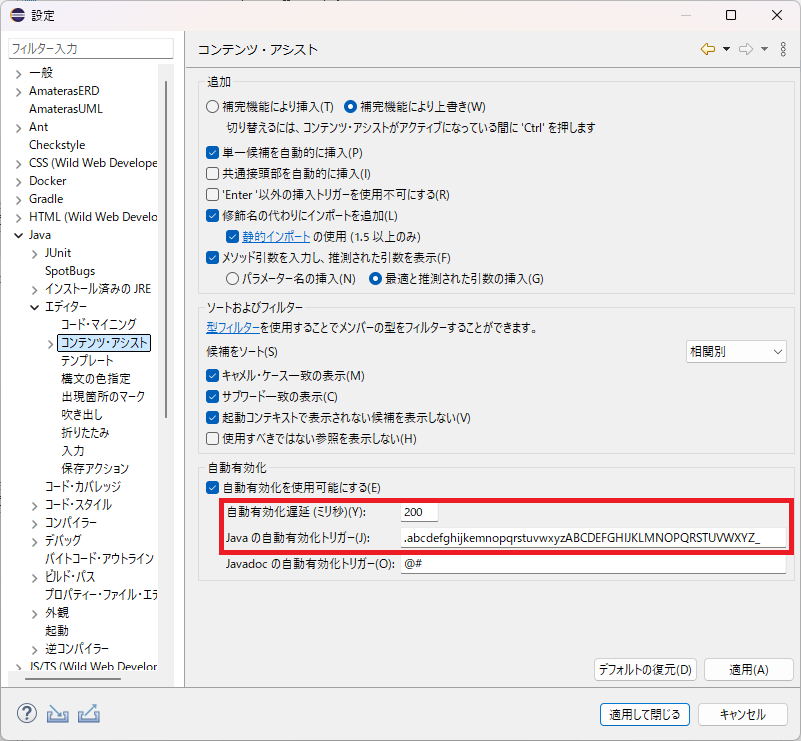
Task: Click the import preferences icon
Action: pos(58,714)
